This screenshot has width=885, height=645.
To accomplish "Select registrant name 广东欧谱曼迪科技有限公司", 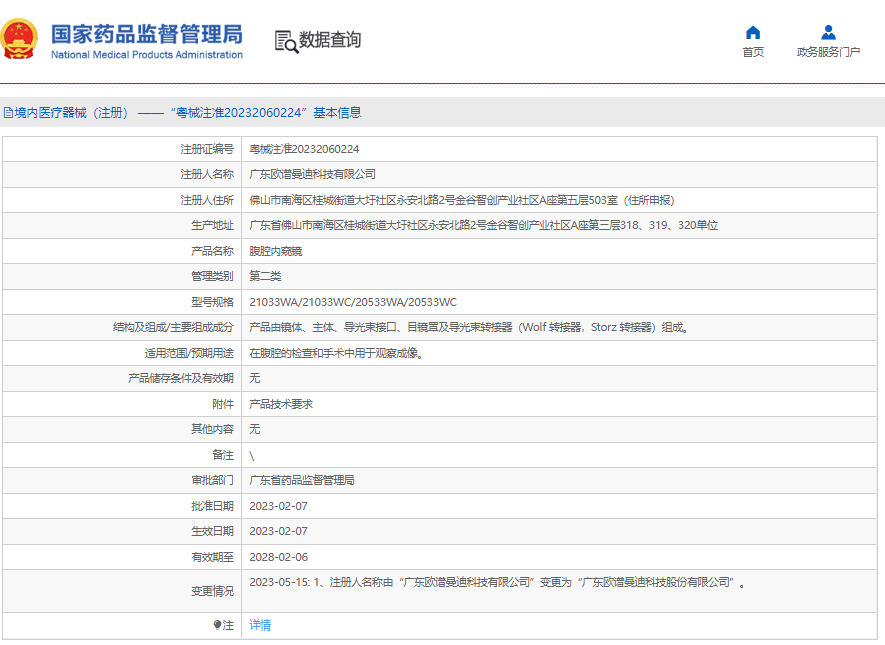I will [313, 174].
